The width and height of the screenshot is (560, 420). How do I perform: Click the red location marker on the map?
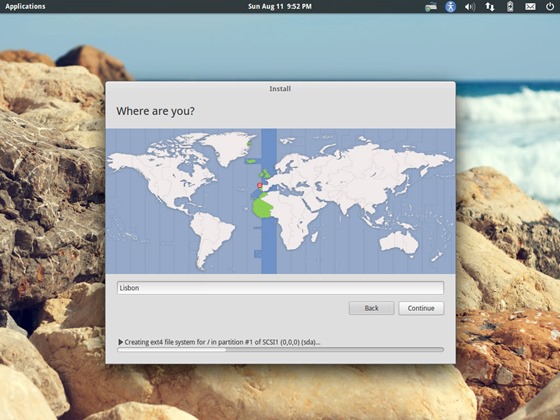(x=260, y=185)
